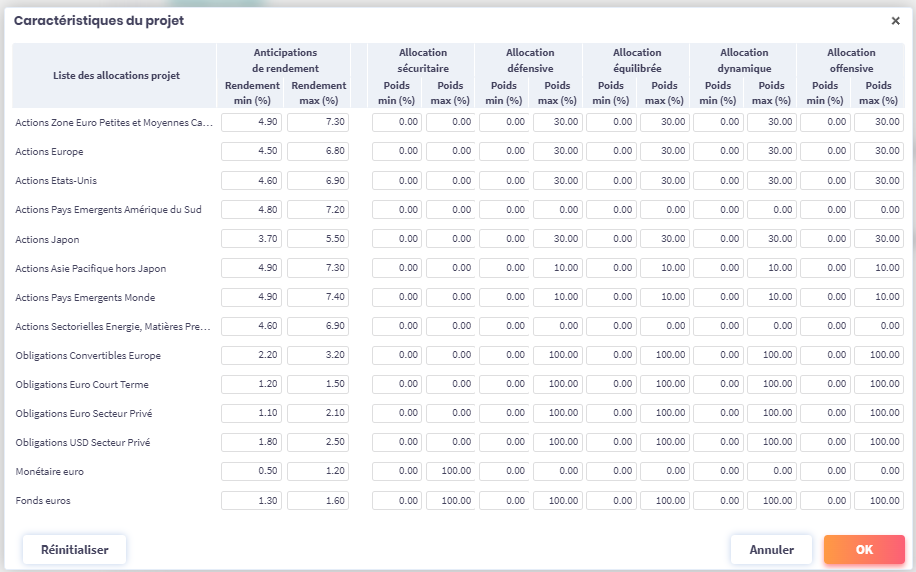Click Actions Etats-Unis équilibrée Poids max field

coord(664,181)
